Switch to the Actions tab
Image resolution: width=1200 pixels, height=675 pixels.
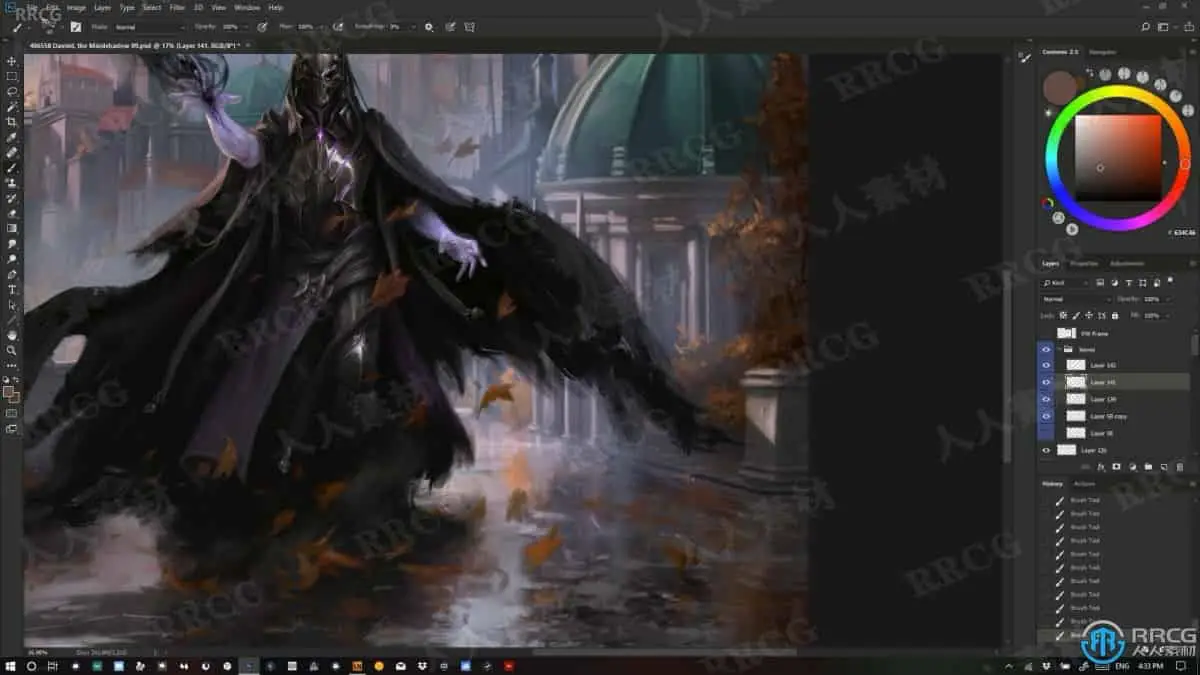tap(1084, 484)
